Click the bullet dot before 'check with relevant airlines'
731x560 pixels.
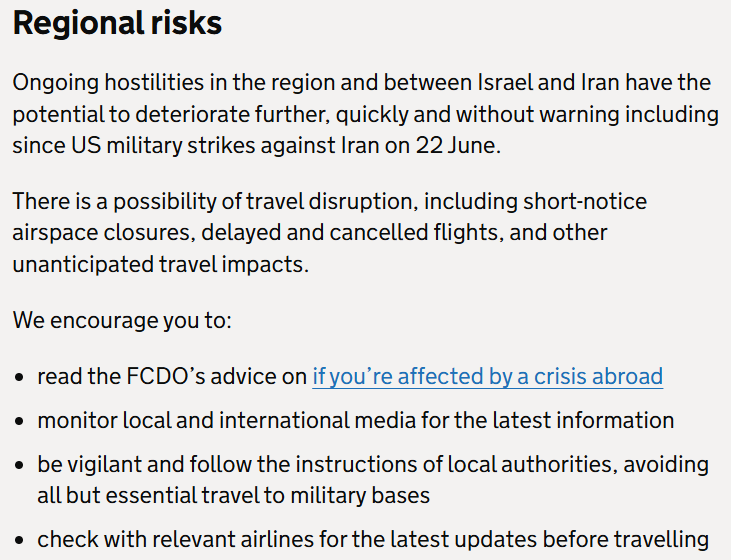[19, 540]
